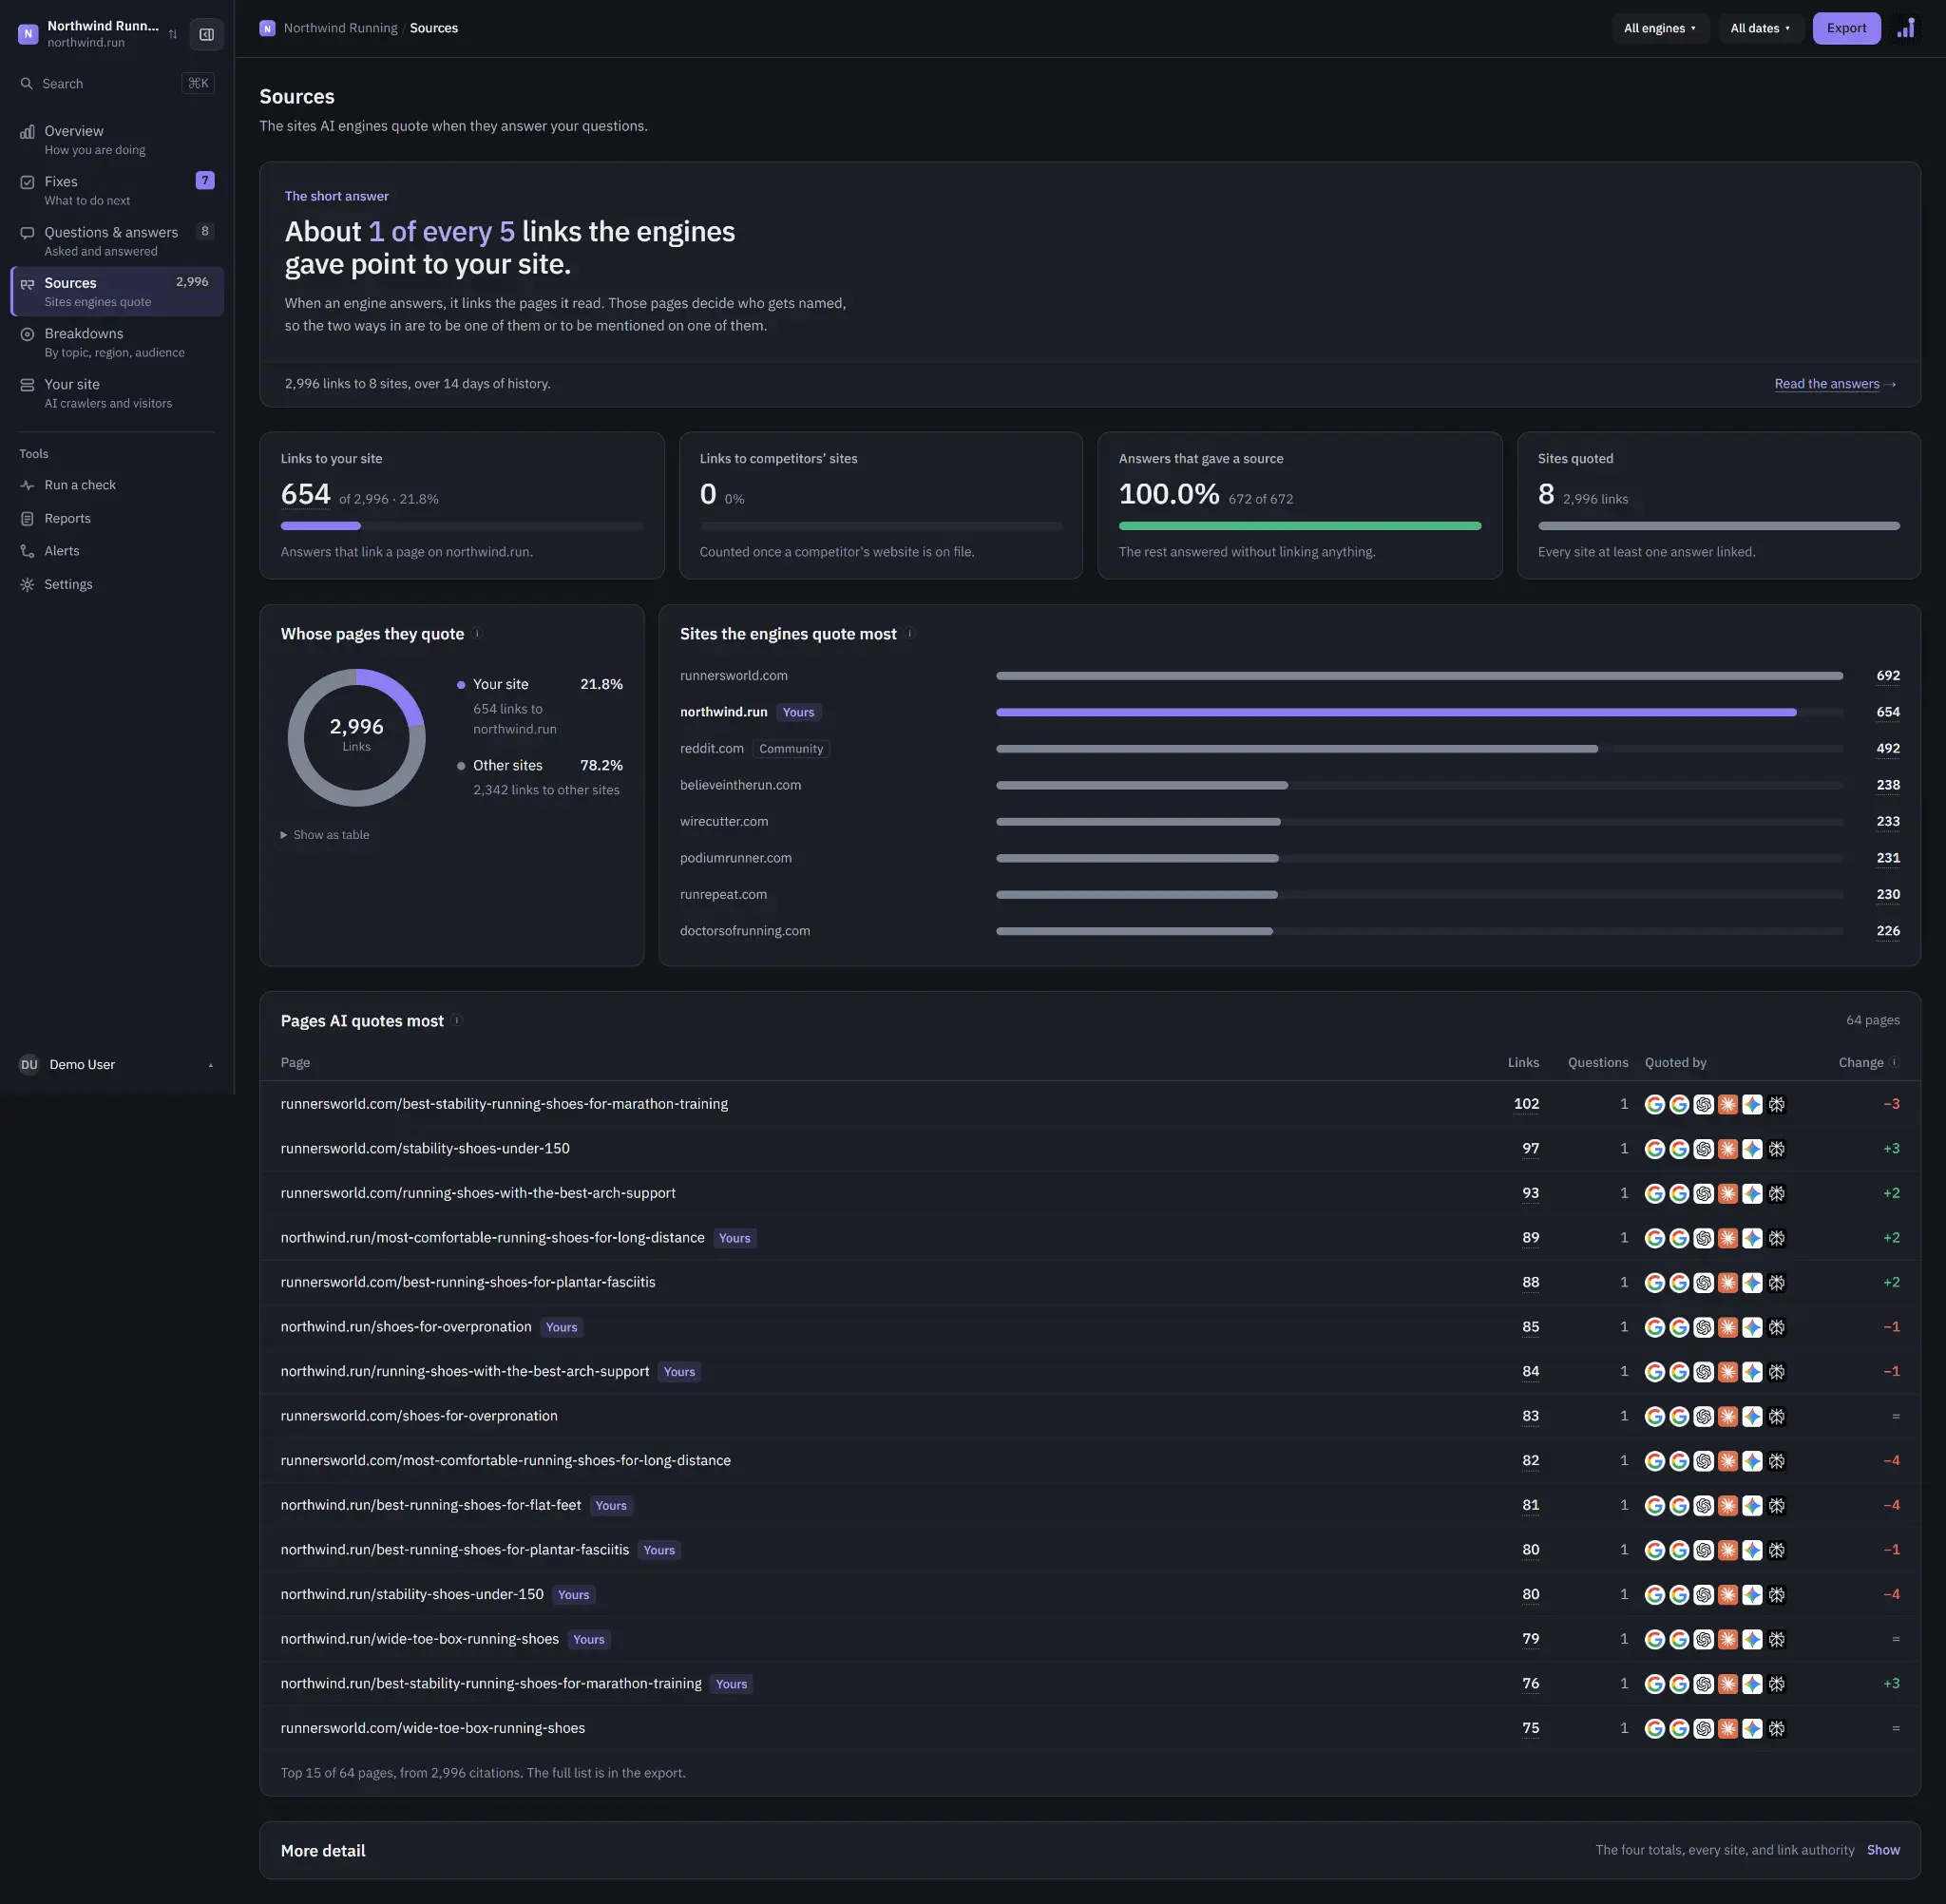This screenshot has width=1946, height=1904.
Task: Open the All engines dropdown
Action: (1659, 28)
